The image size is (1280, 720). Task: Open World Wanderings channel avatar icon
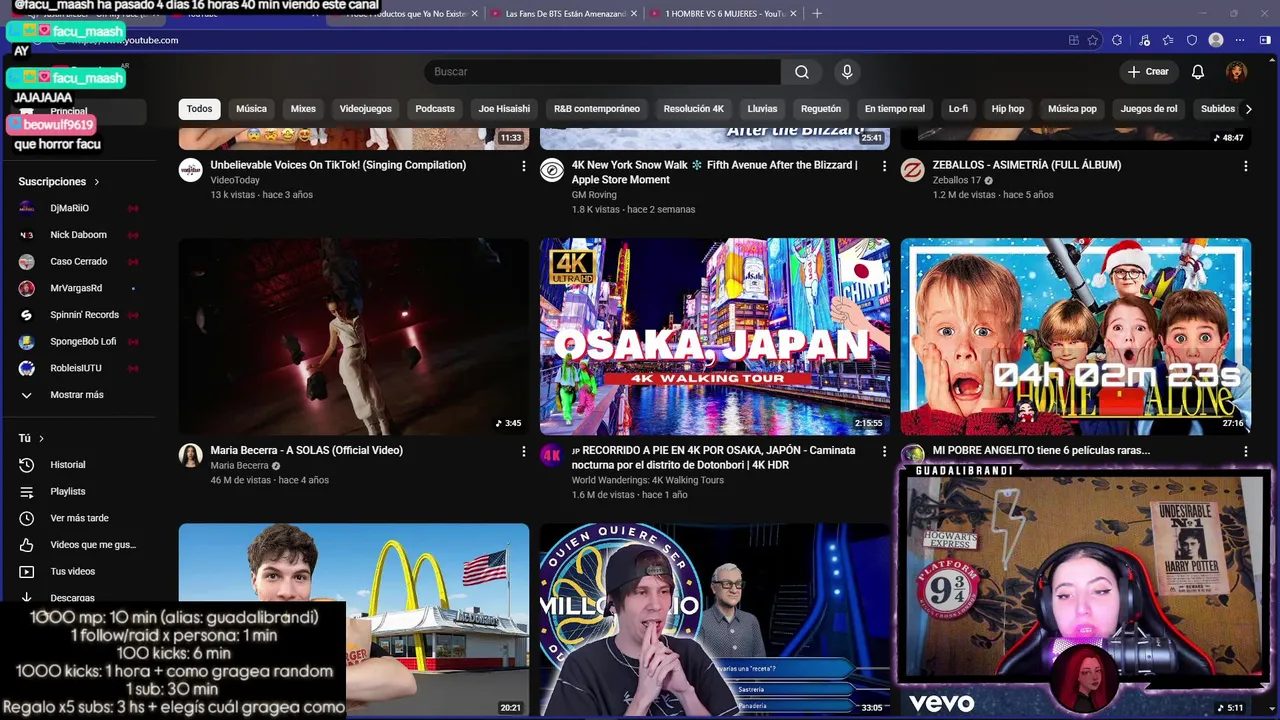(552, 456)
